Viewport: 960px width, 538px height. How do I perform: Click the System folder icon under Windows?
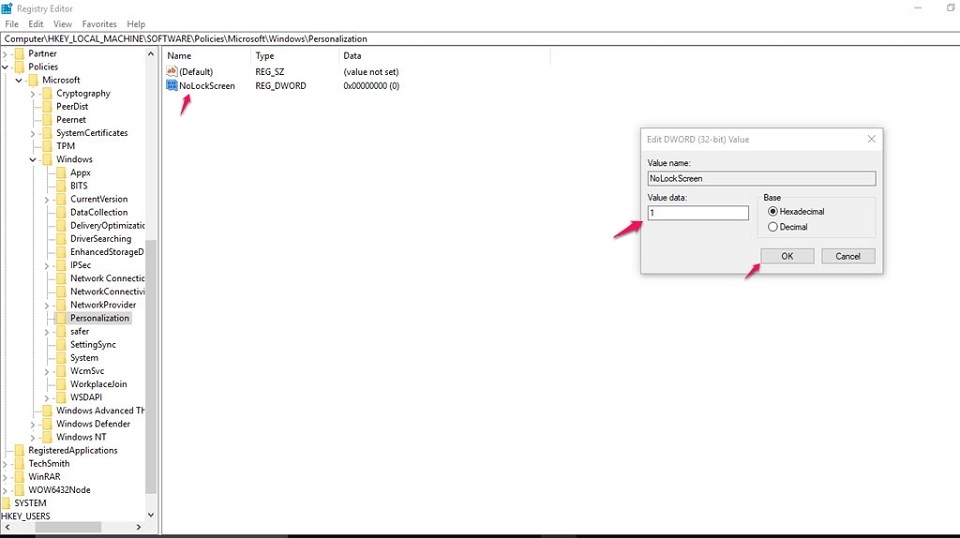coord(61,357)
